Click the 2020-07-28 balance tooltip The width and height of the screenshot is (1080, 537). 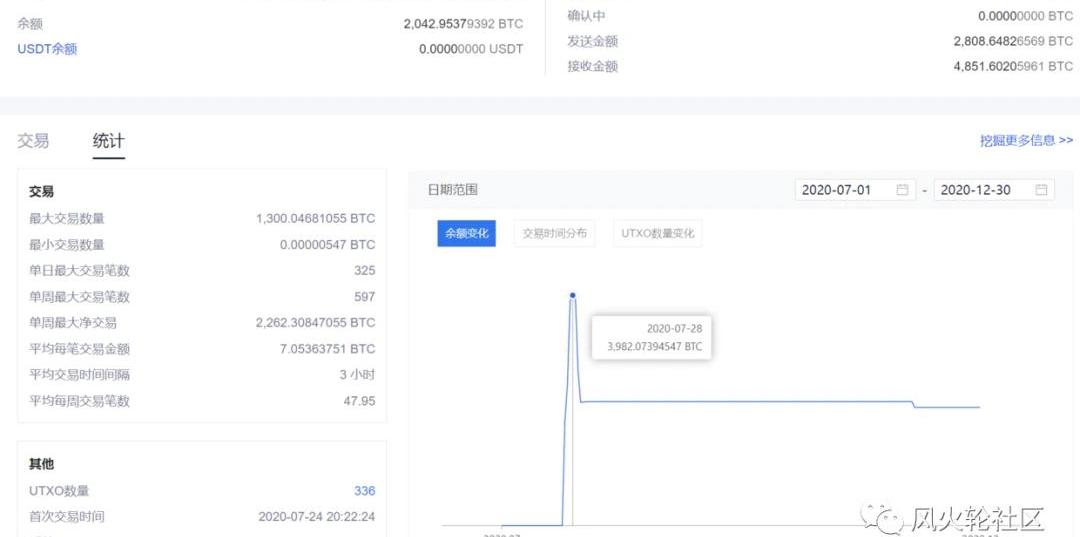tap(654, 337)
